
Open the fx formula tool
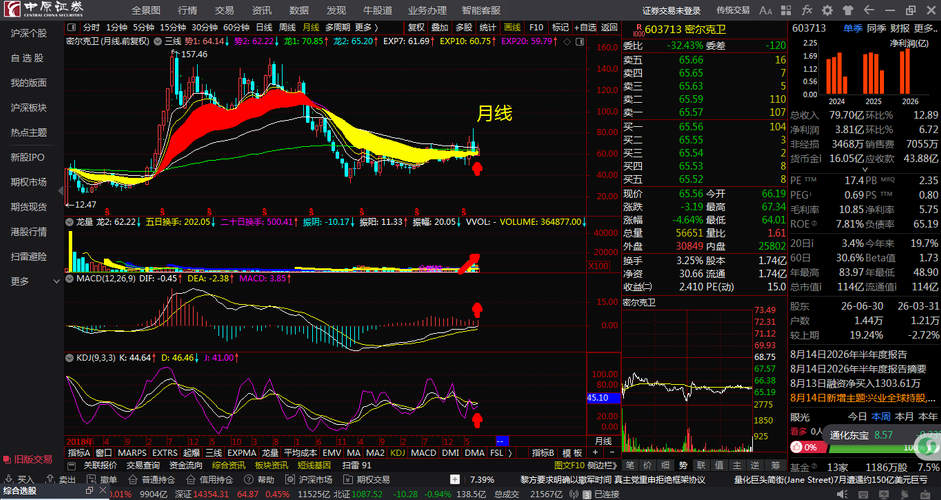807,10
